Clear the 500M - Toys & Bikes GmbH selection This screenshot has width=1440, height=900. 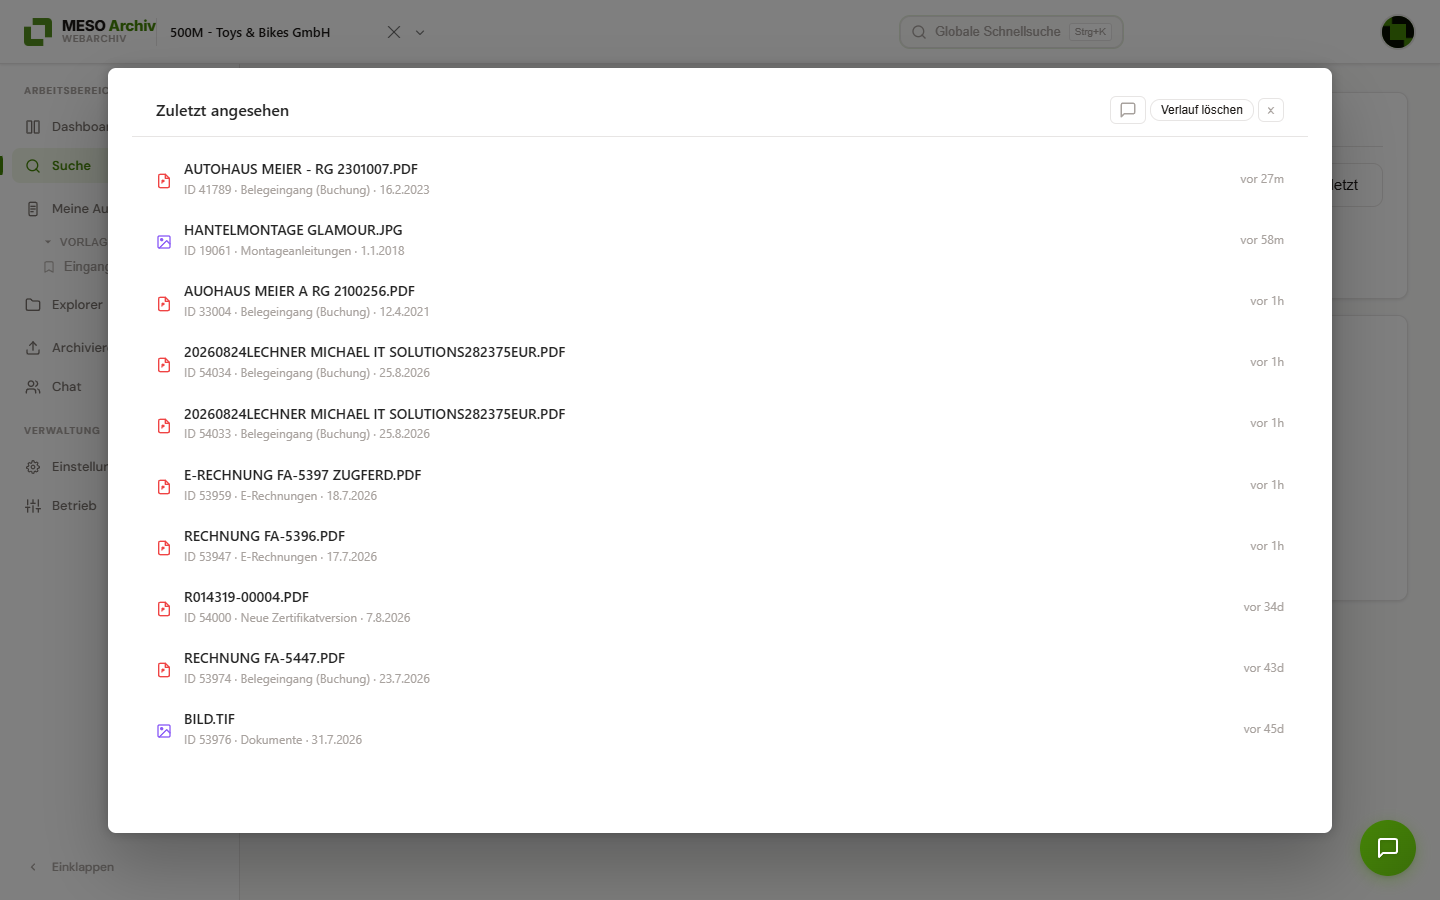click(394, 32)
